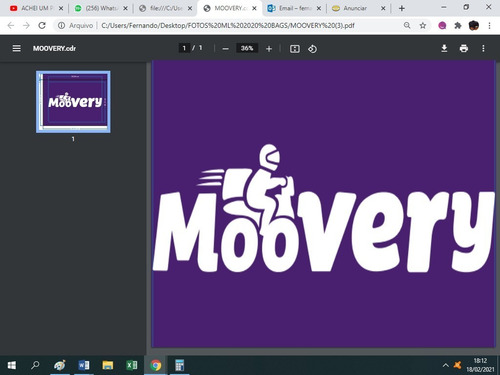
Task: Open Excel from the taskbar
Action: point(132,365)
